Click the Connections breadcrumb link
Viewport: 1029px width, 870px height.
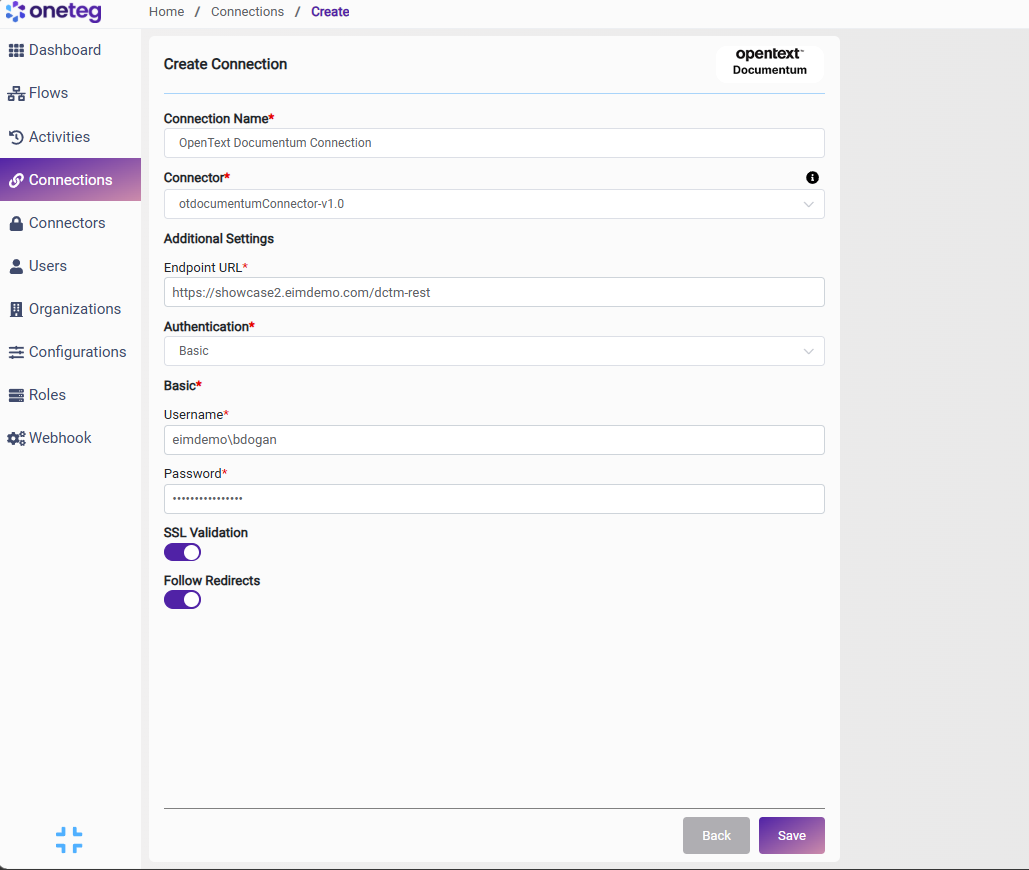click(247, 12)
